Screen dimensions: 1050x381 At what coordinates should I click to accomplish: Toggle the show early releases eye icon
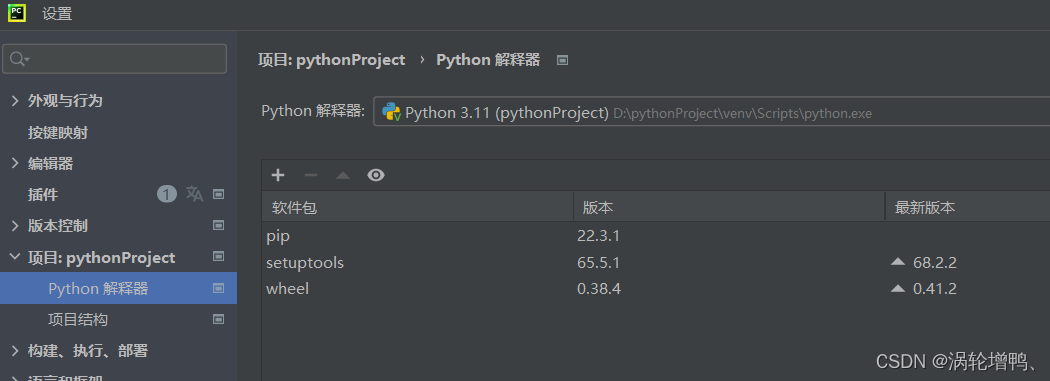[376, 175]
